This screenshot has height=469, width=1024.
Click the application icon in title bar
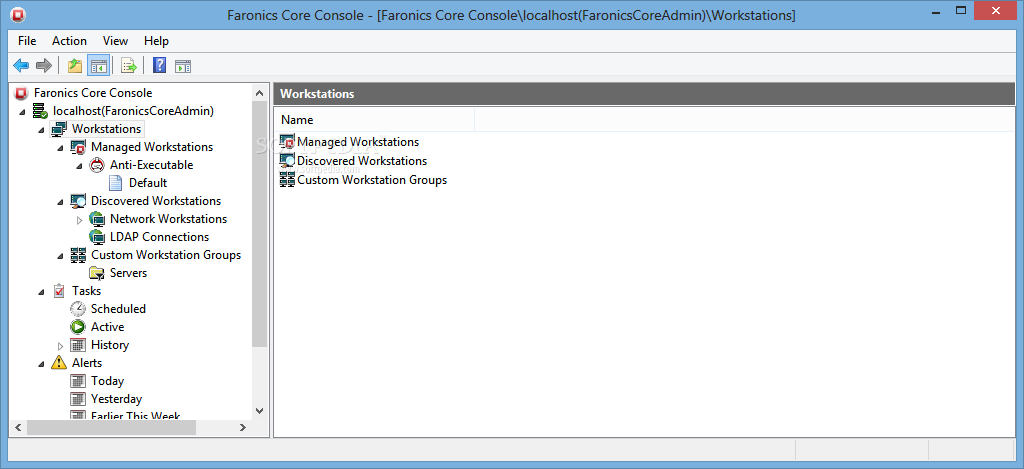pyautogui.click(x=18, y=14)
